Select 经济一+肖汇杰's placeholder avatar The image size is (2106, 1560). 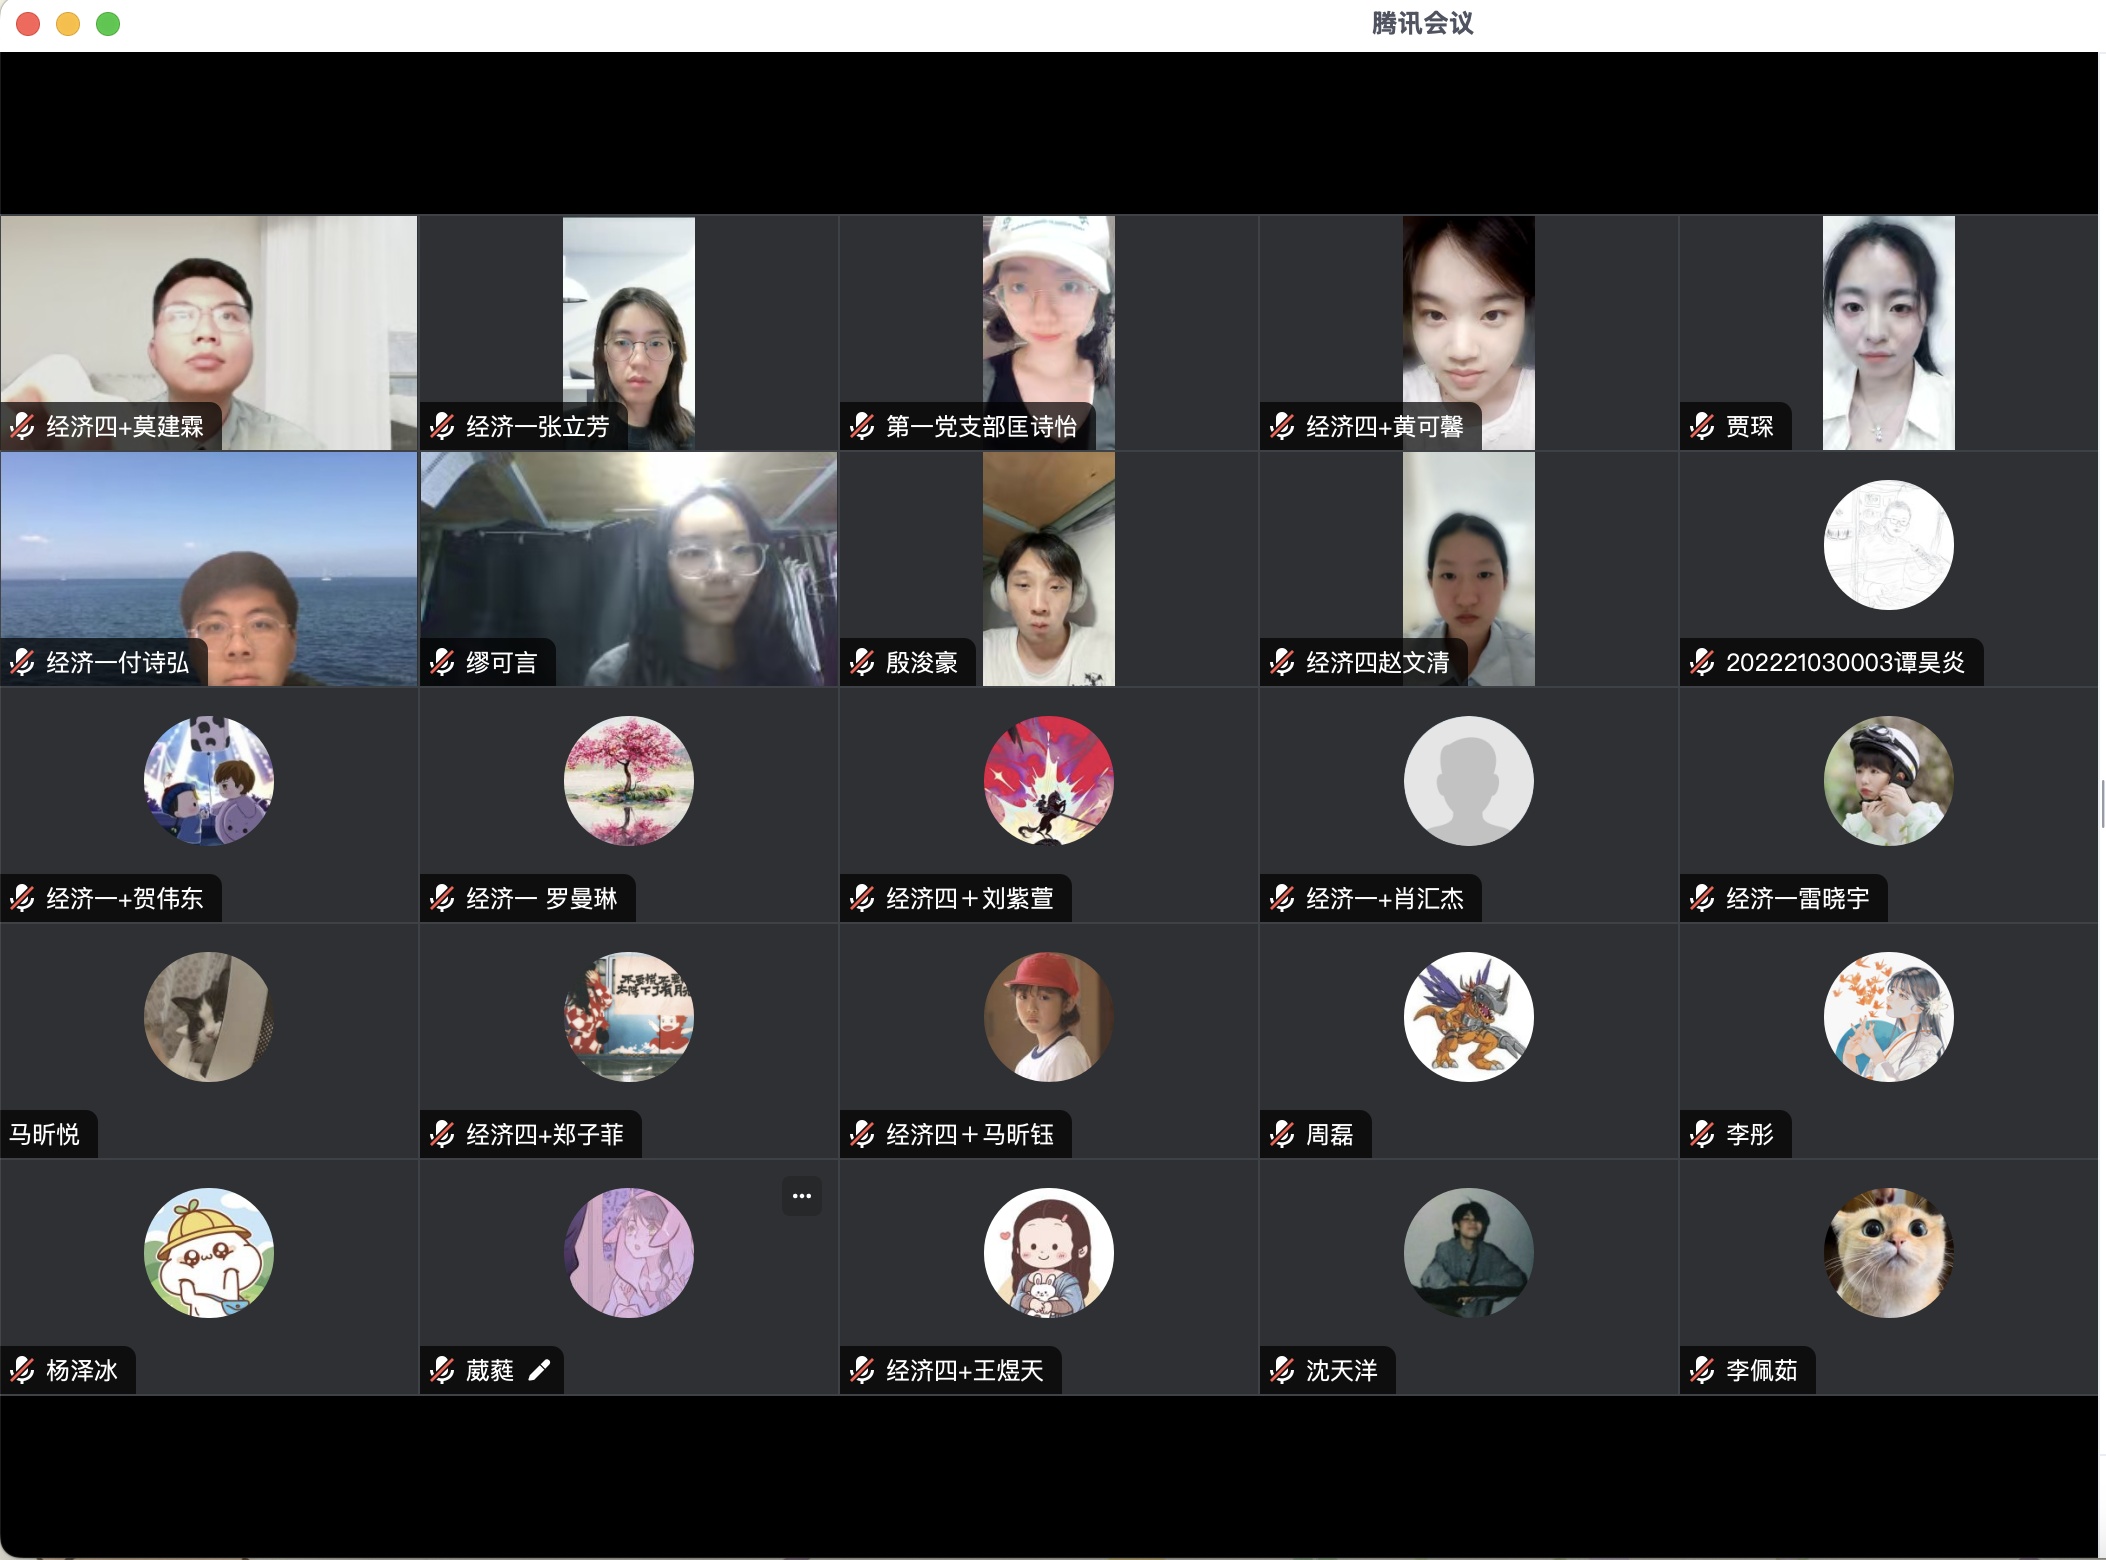coord(1467,781)
